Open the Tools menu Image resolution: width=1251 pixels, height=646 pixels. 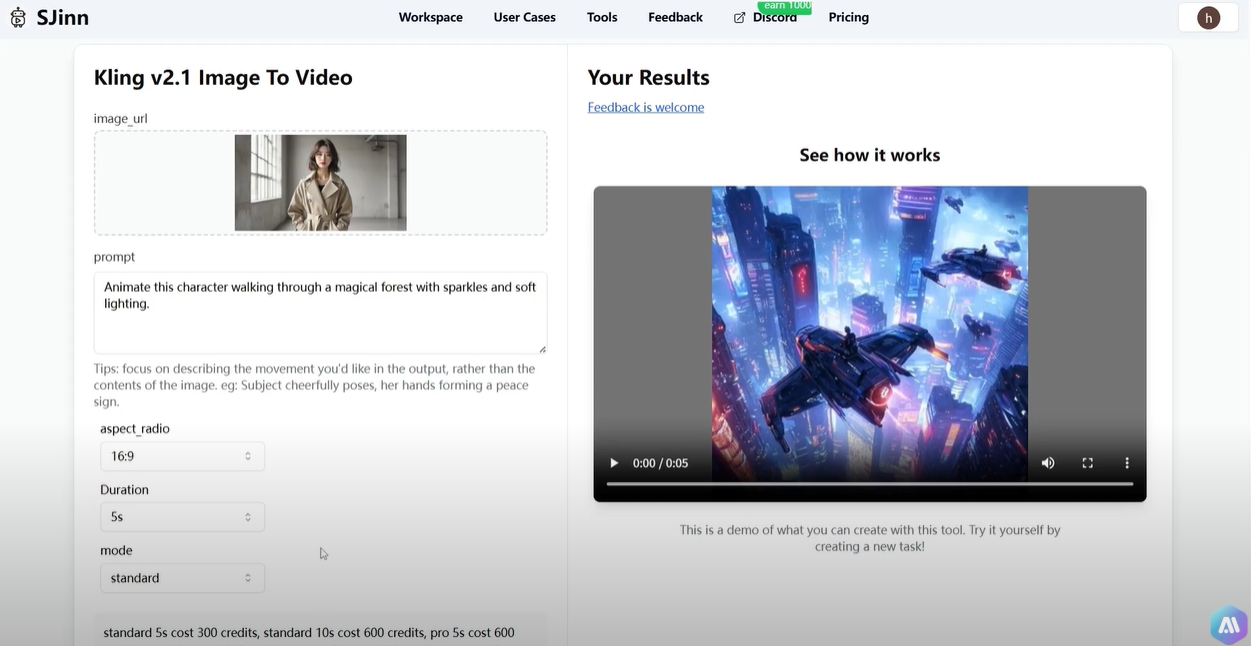602,17
